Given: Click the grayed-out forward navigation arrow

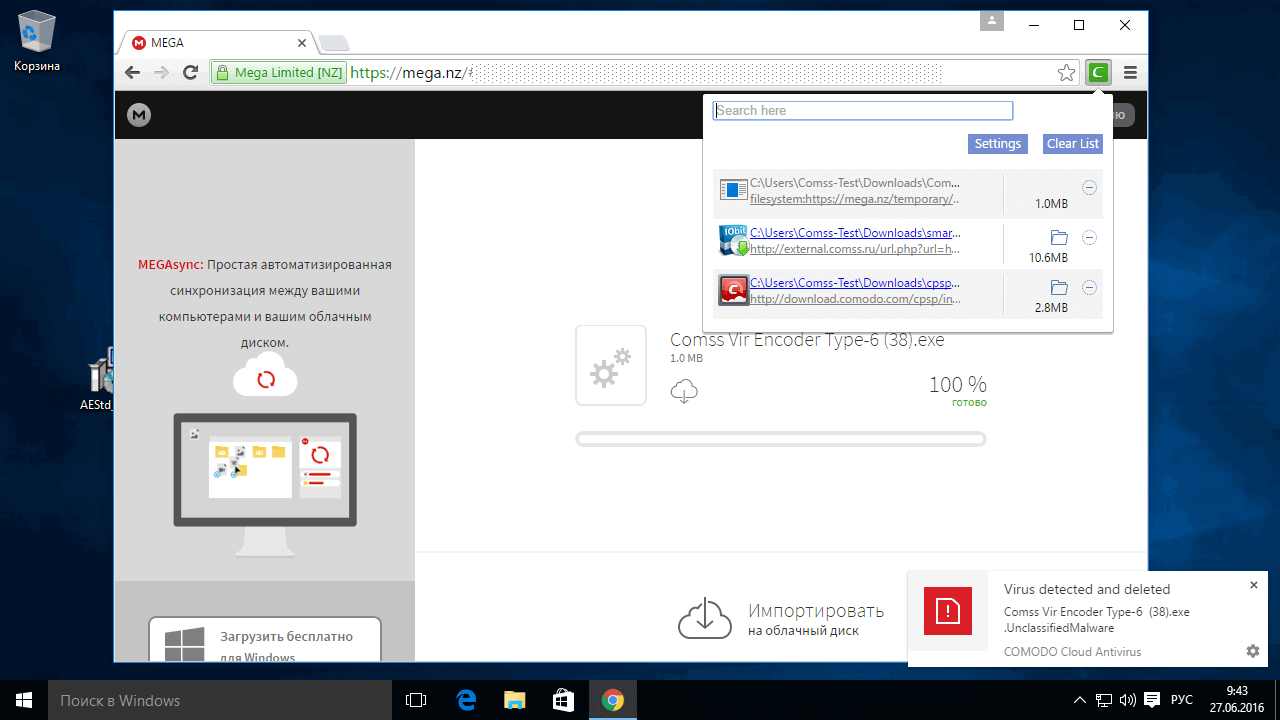Looking at the screenshot, I should coord(161,72).
